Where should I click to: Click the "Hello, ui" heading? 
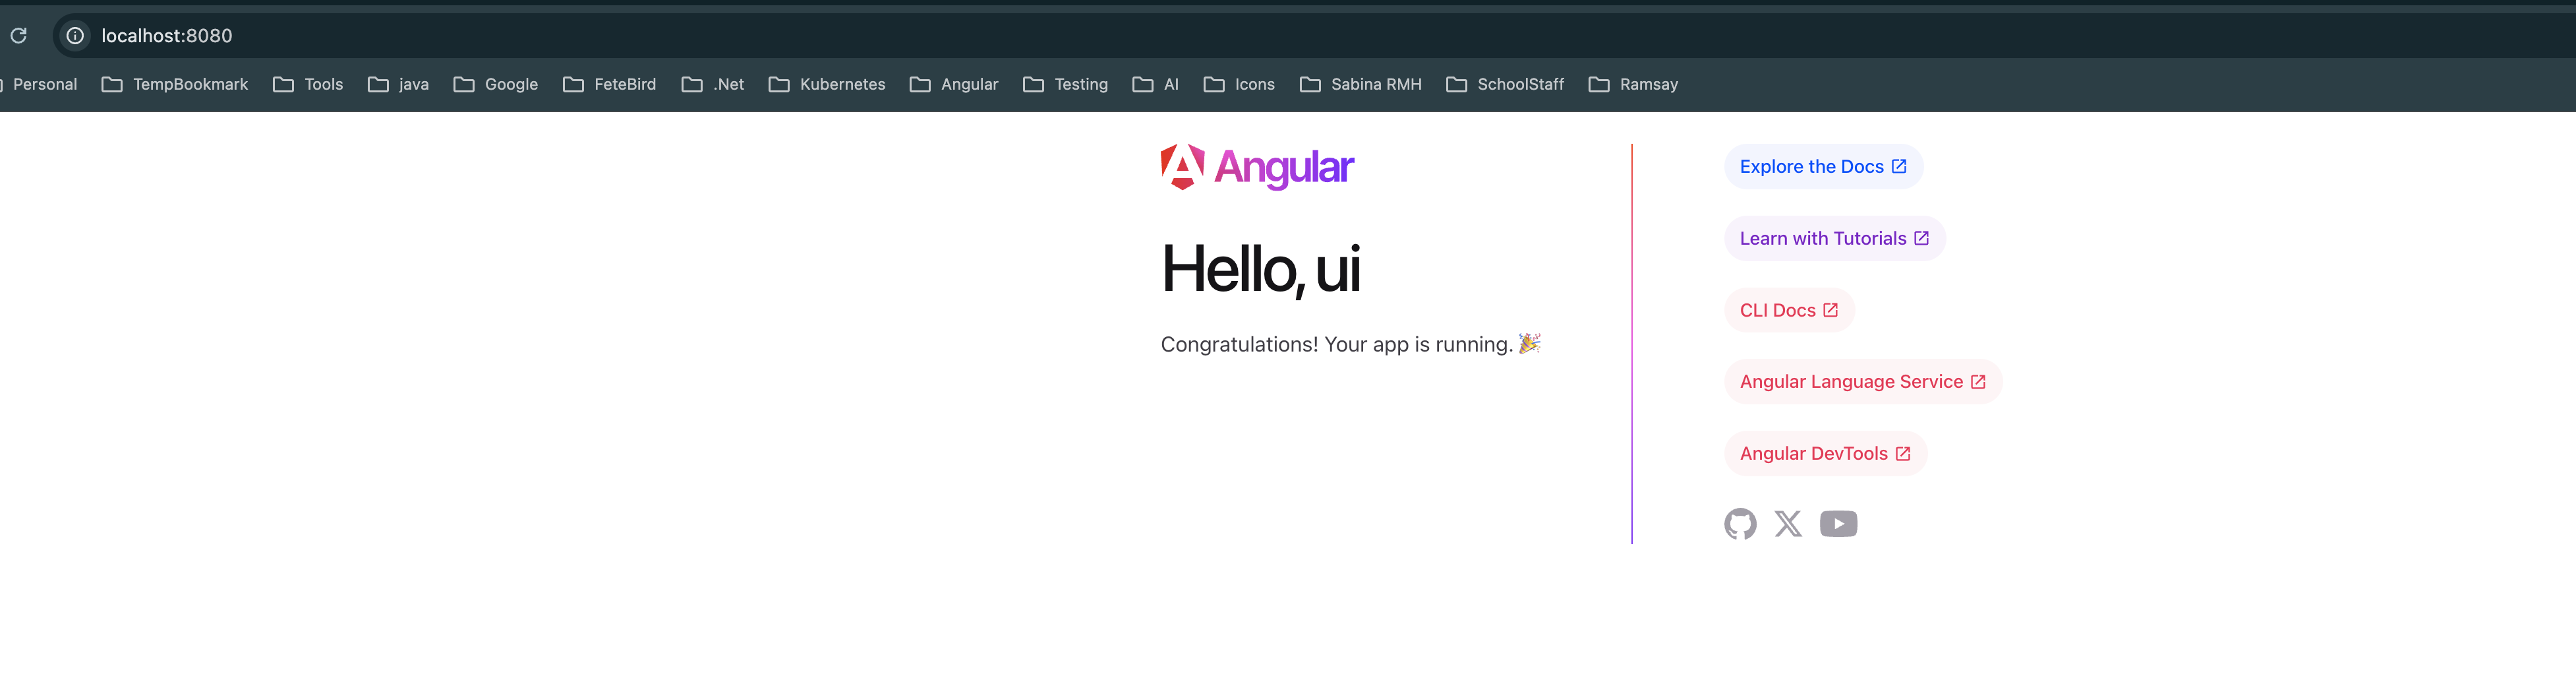[x=1260, y=269]
